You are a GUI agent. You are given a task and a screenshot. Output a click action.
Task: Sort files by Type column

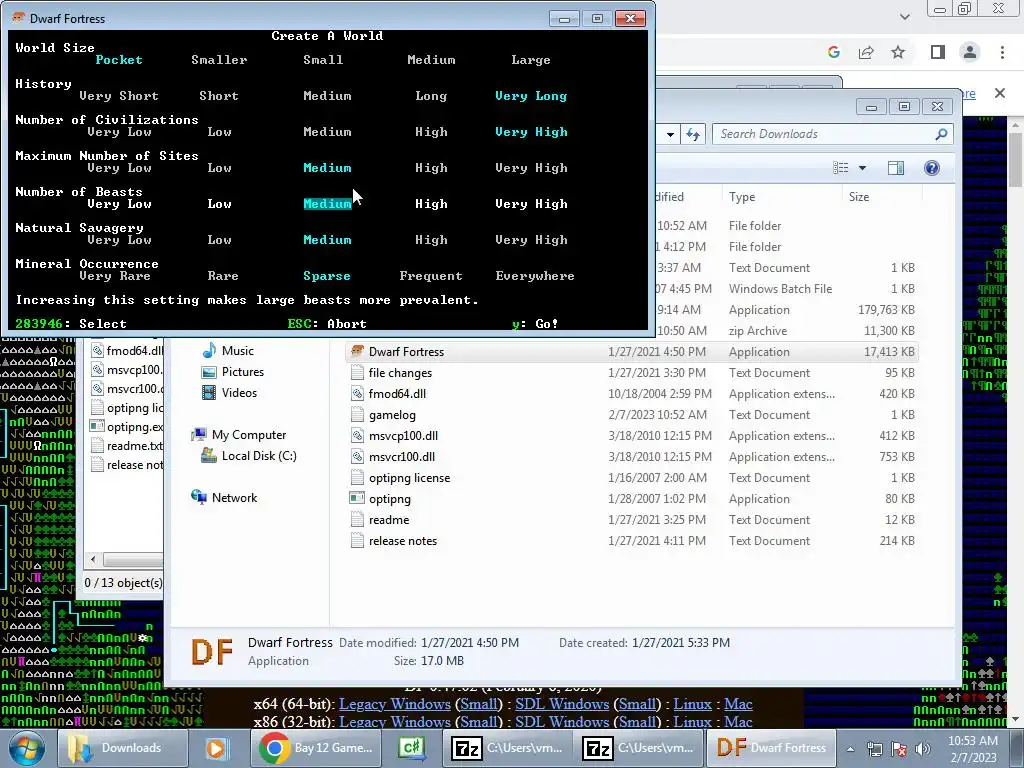tap(781, 197)
